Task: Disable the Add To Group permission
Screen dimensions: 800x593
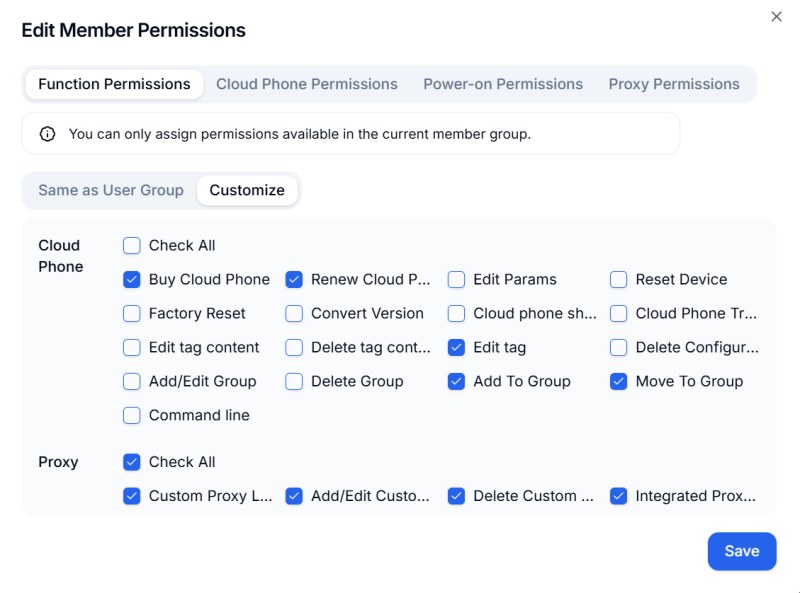Action: (456, 381)
